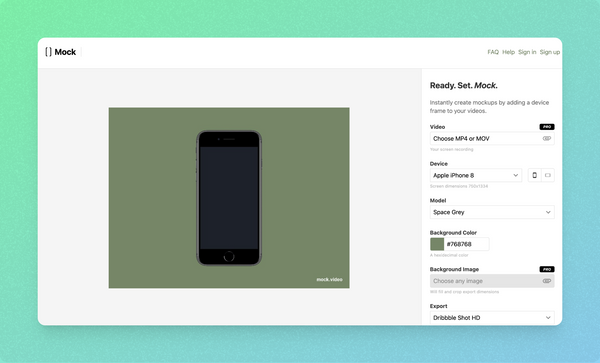Expand the Model dropdown showing Space Grey
Viewport: 600px width, 363px height.
pos(492,212)
